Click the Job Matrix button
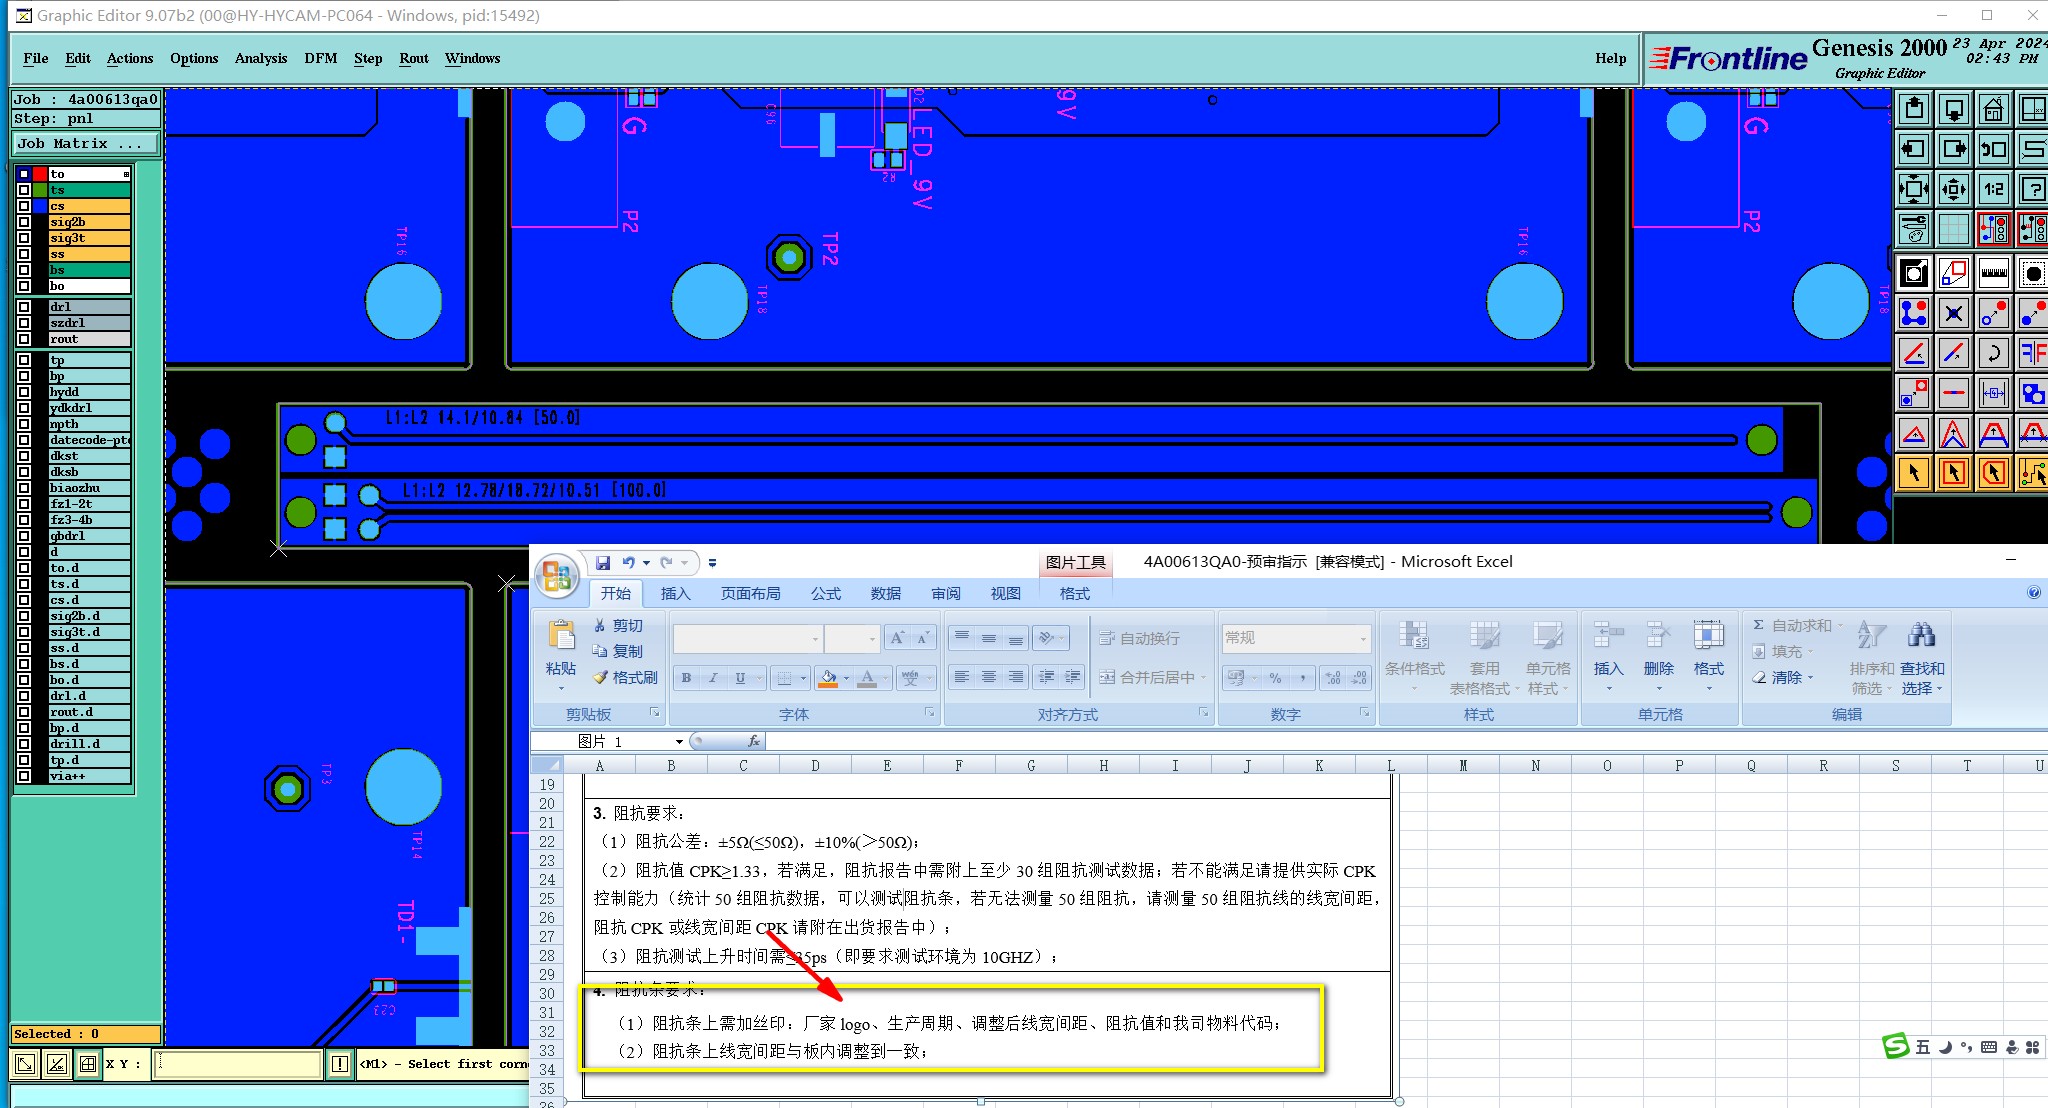Screen dimensions: 2048x1108 click(85, 143)
